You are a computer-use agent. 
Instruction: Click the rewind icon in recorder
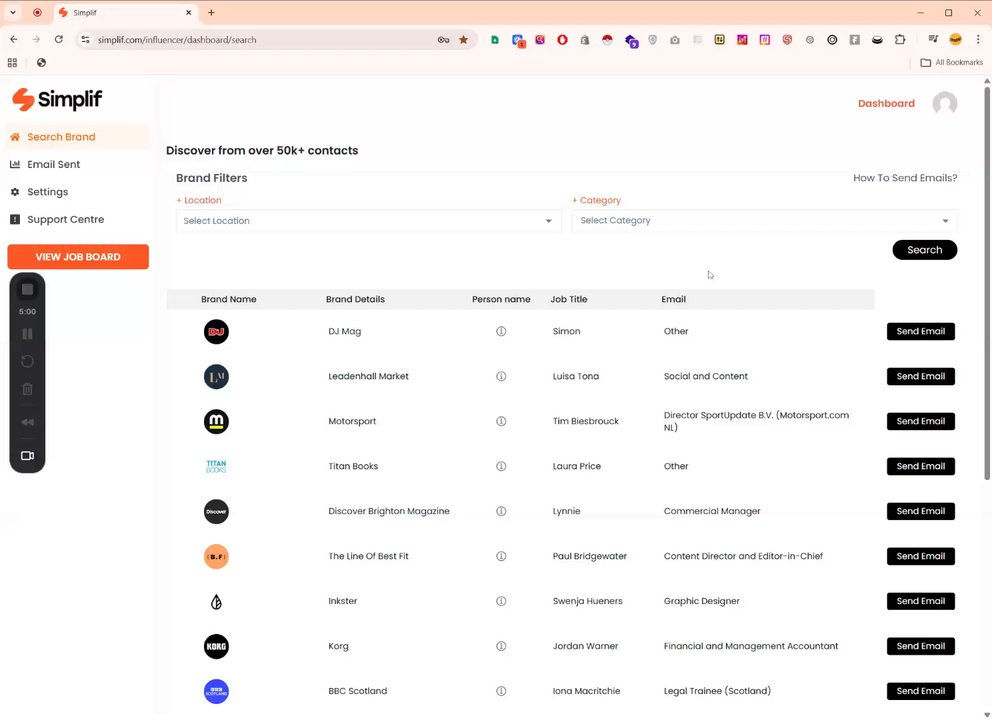[27, 422]
